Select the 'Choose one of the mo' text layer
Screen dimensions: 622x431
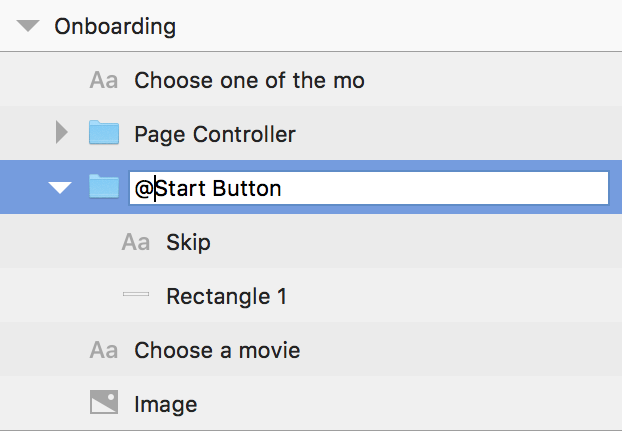tap(311, 80)
